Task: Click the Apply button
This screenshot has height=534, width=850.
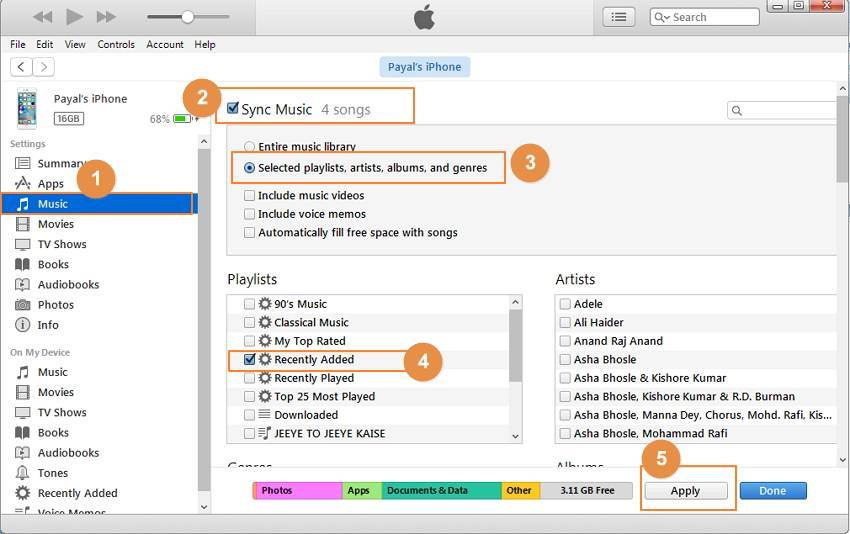Action: (685, 491)
